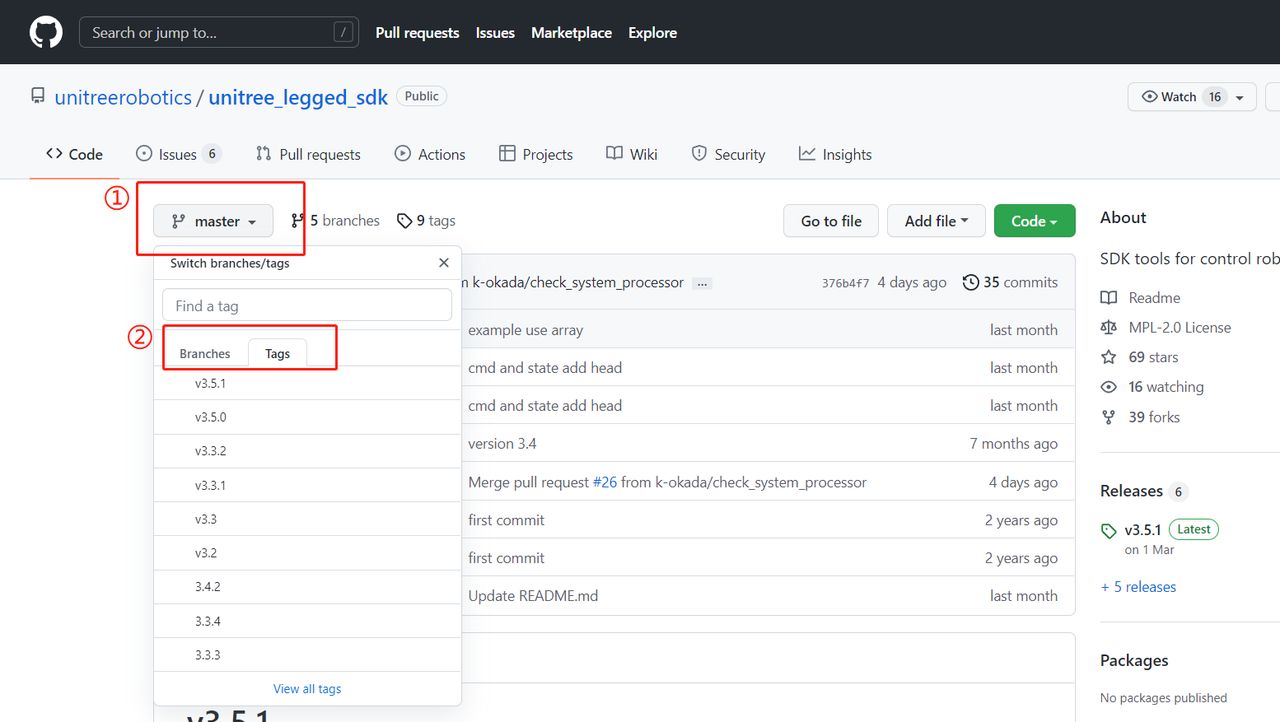Select tag v3.2 in the list
The height and width of the screenshot is (722, 1280).
tap(307, 553)
